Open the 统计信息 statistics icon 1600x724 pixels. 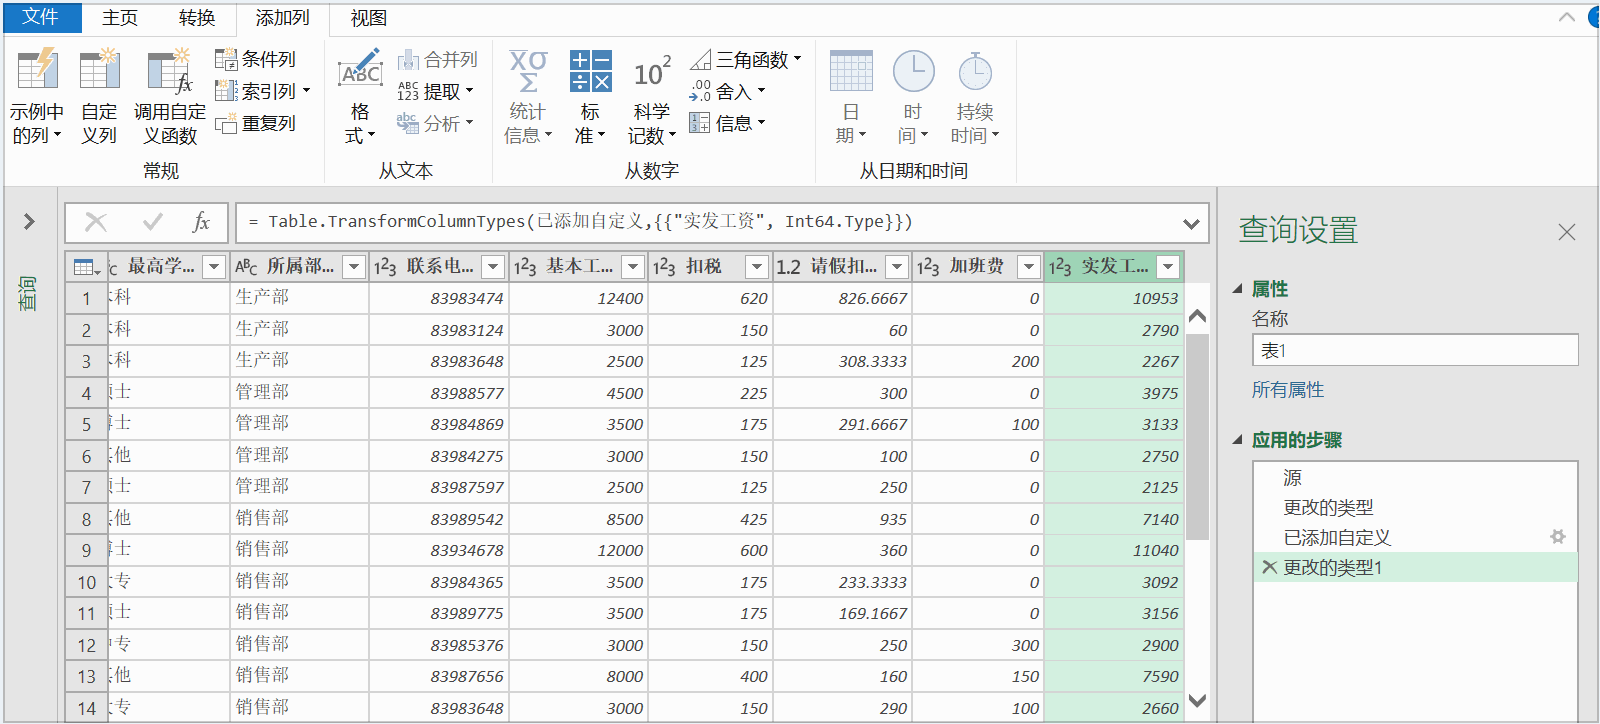tap(528, 71)
